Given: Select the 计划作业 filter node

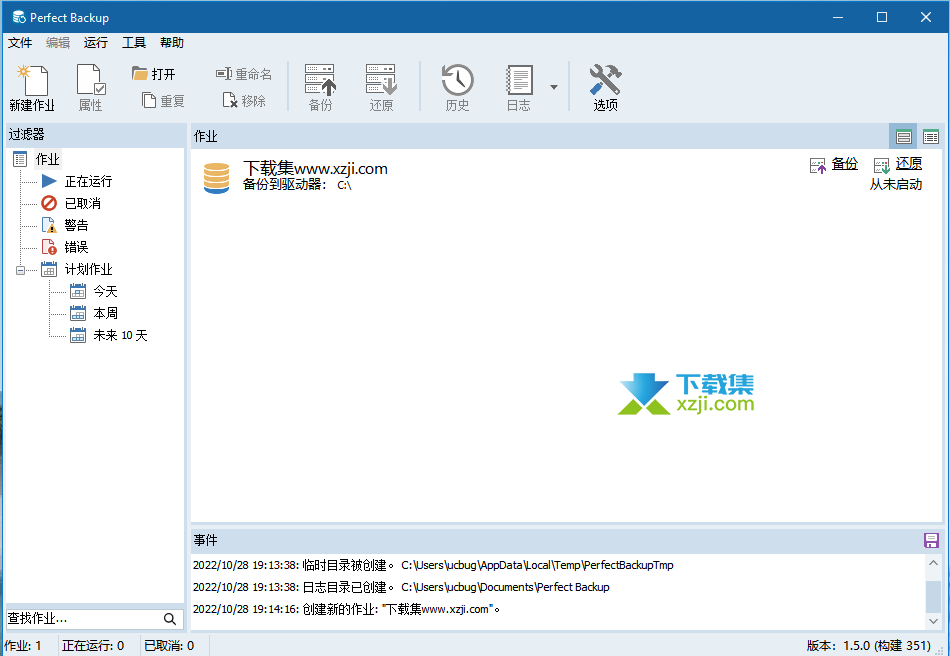Looking at the screenshot, I should (88, 269).
